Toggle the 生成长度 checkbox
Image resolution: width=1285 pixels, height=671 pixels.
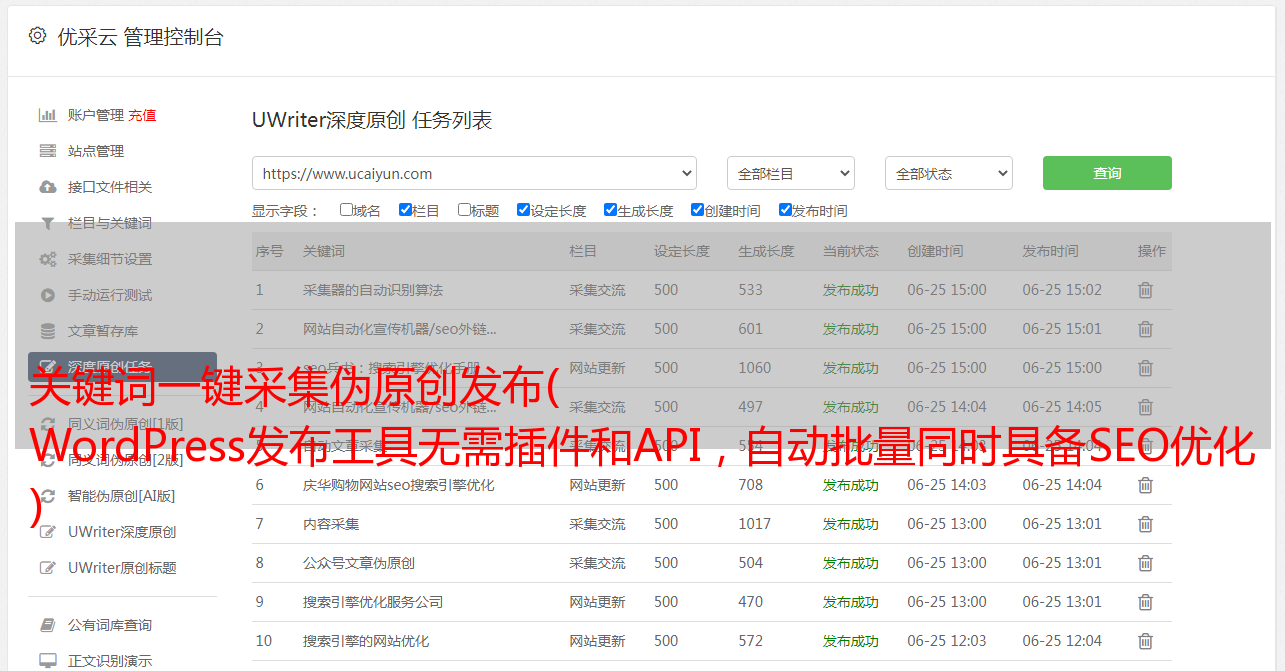610,210
